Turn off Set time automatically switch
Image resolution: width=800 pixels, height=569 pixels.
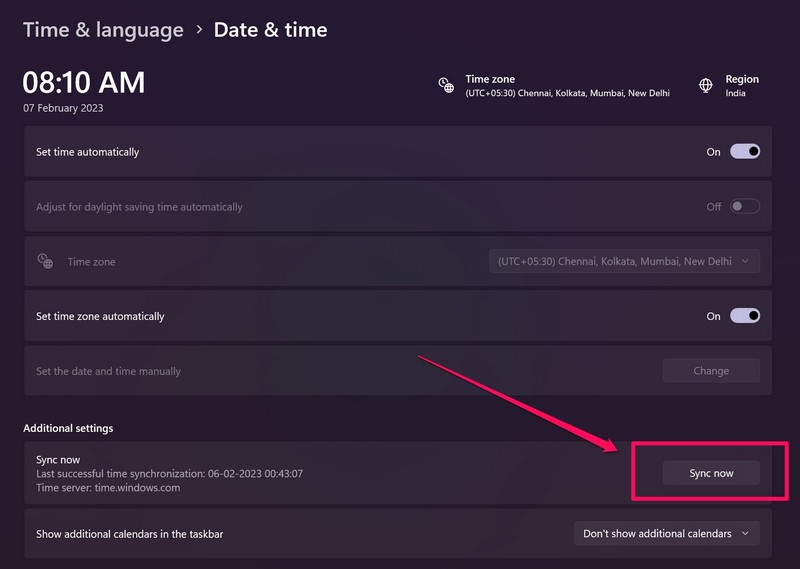pyautogui.click(x=745, y=152)
